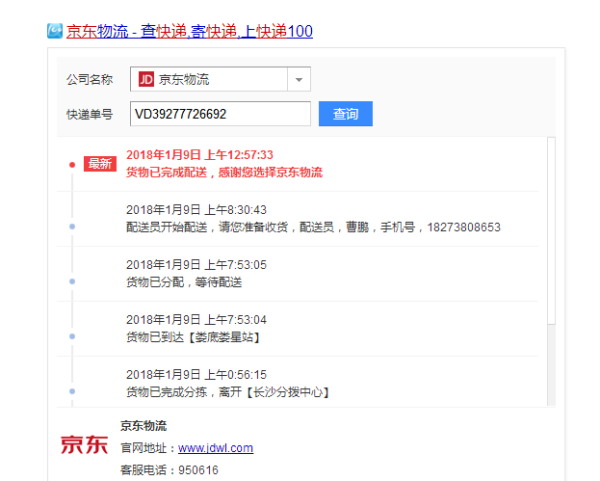This screenshot has height=481, width=600.
Task: Focus the 快递单号 tracking number field
Action: coord(220,114)
